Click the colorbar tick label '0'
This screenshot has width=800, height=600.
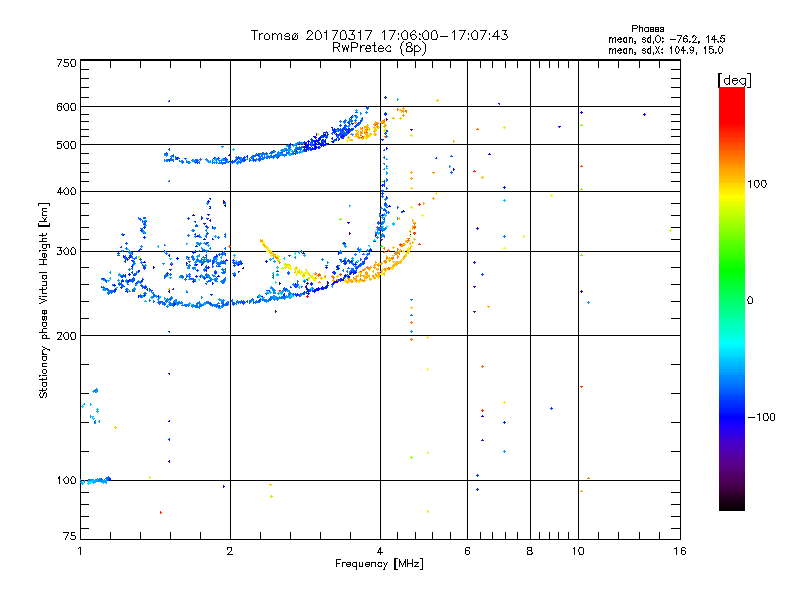click(x=750, y=301)
